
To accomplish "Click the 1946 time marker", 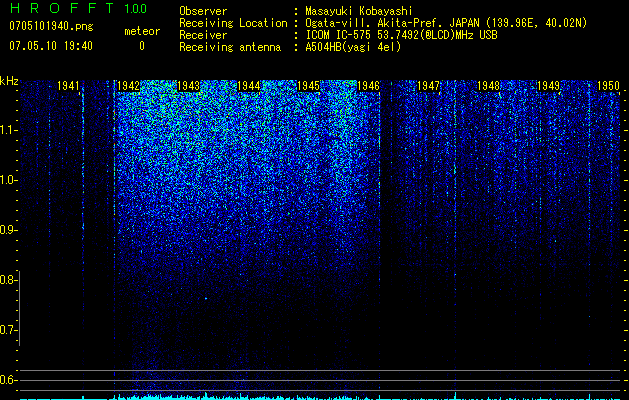I will (369, 86).
